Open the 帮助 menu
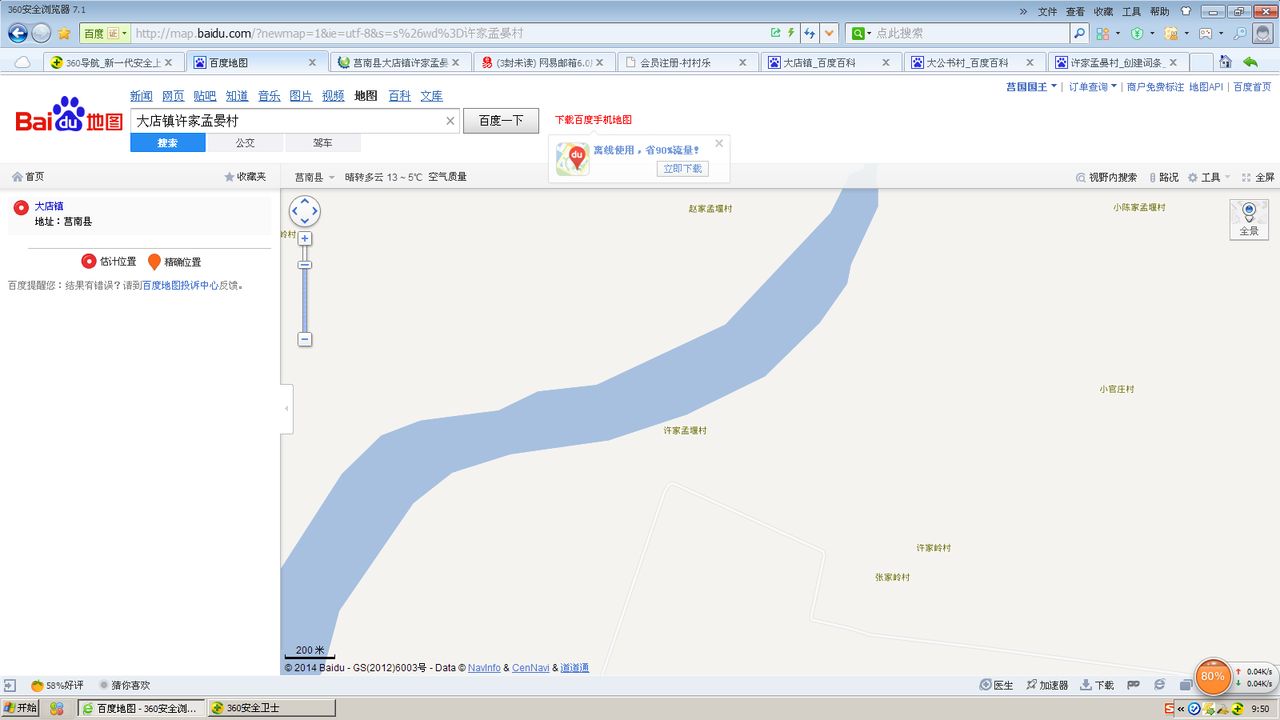Viewport: 1280px width, 720px height. point(1159,11)
